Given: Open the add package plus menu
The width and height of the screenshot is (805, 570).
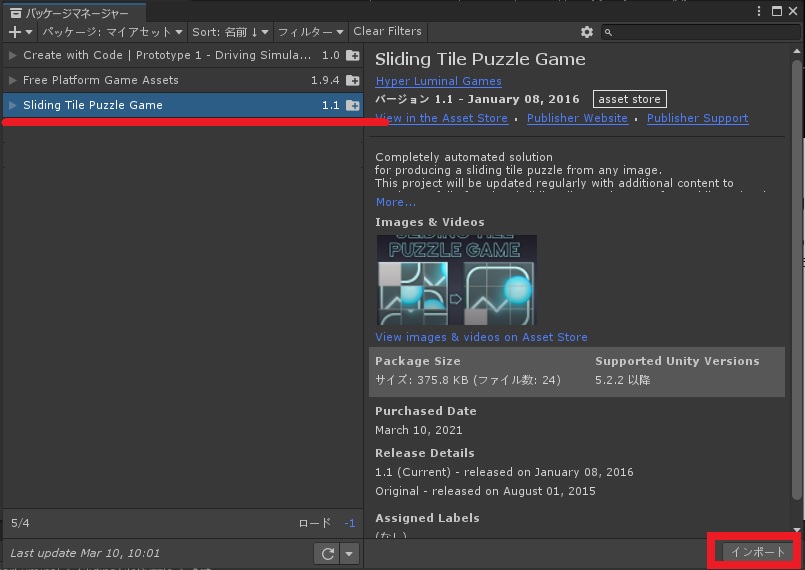Looking at the screenshot, I should pyautogui.click(x=21, y=32).
